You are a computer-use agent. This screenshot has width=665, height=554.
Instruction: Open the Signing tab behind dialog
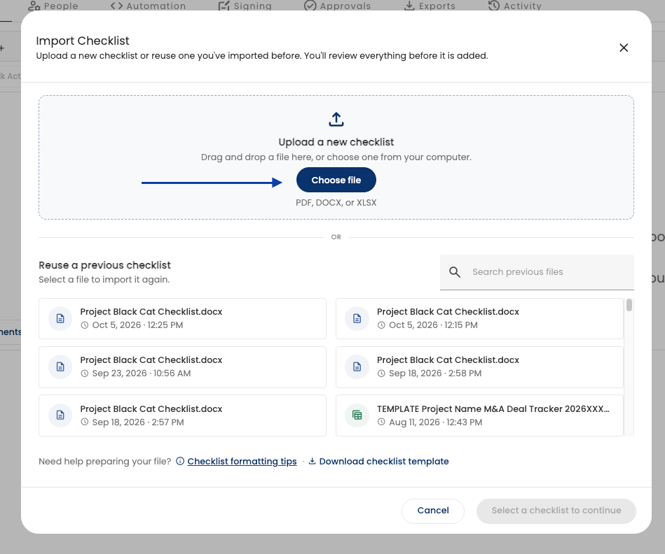tap(245, 6)
